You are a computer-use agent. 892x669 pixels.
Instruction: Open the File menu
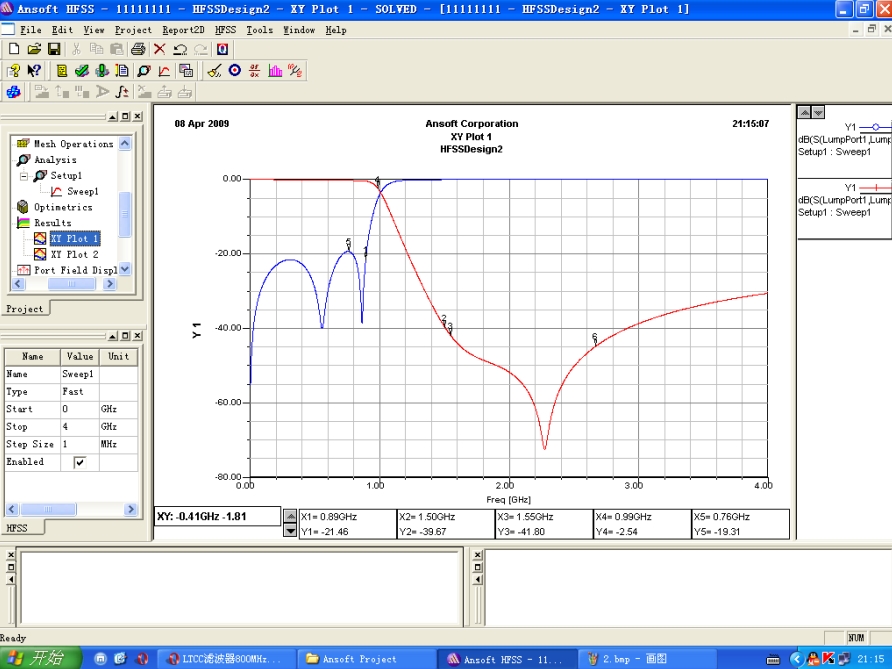coord(31,30)
